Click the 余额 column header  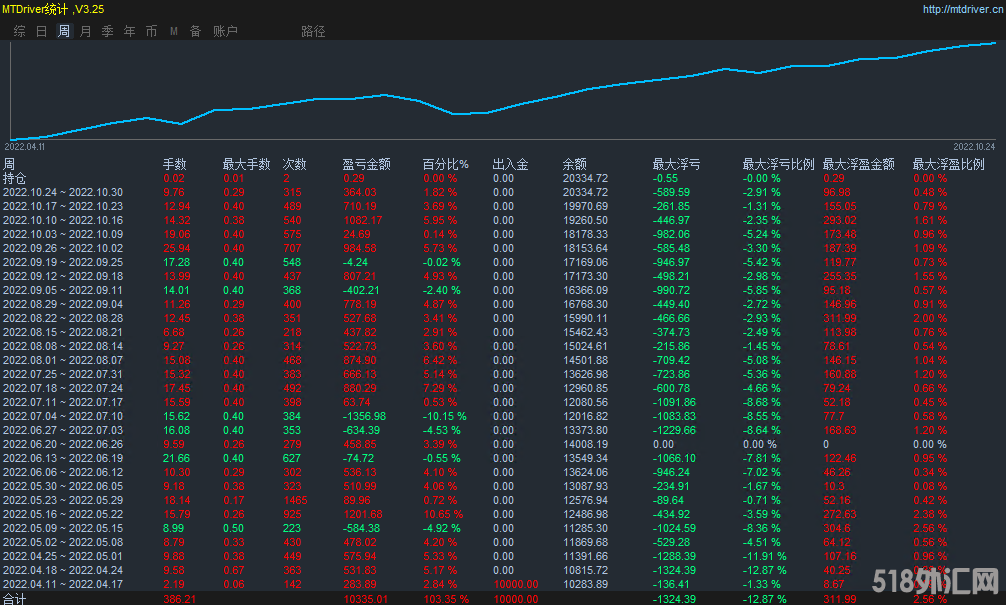[x=574, y=164]
